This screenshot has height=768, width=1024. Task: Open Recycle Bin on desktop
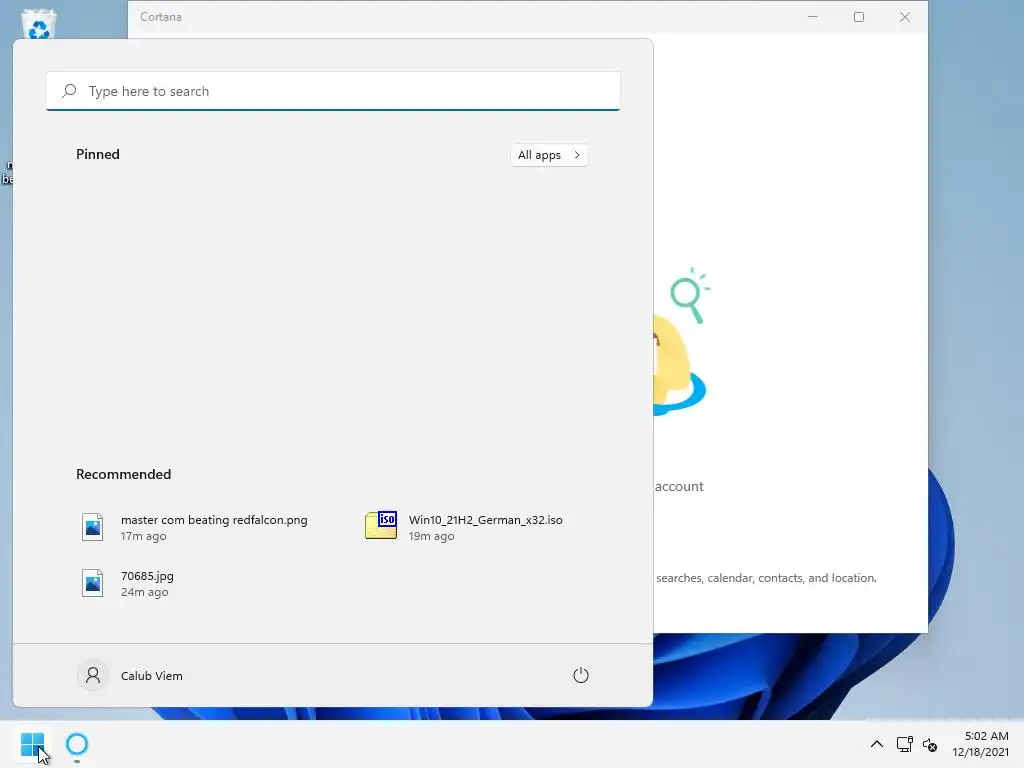(x=39, y=24)
